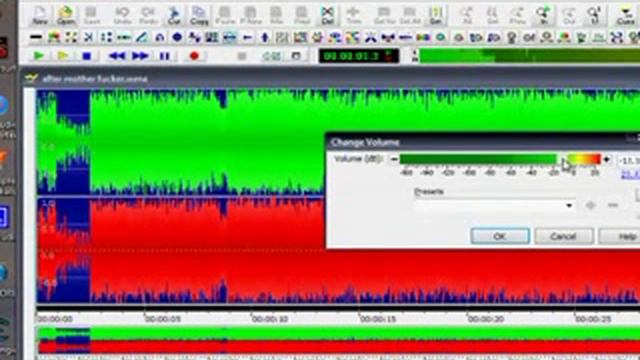Confirm Change Volume with OK
Image resolution: width=640 pixels, height=360 pixels.
coord(500,236)
